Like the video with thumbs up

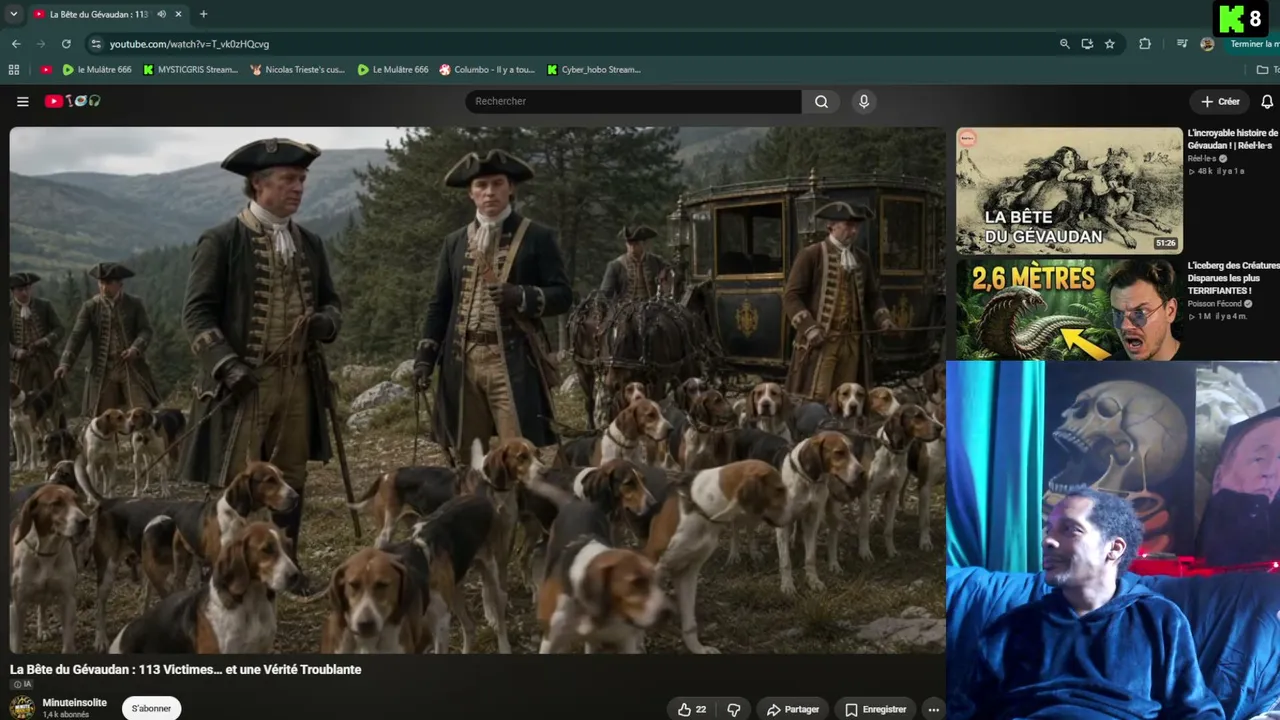[x=691, y=709]
